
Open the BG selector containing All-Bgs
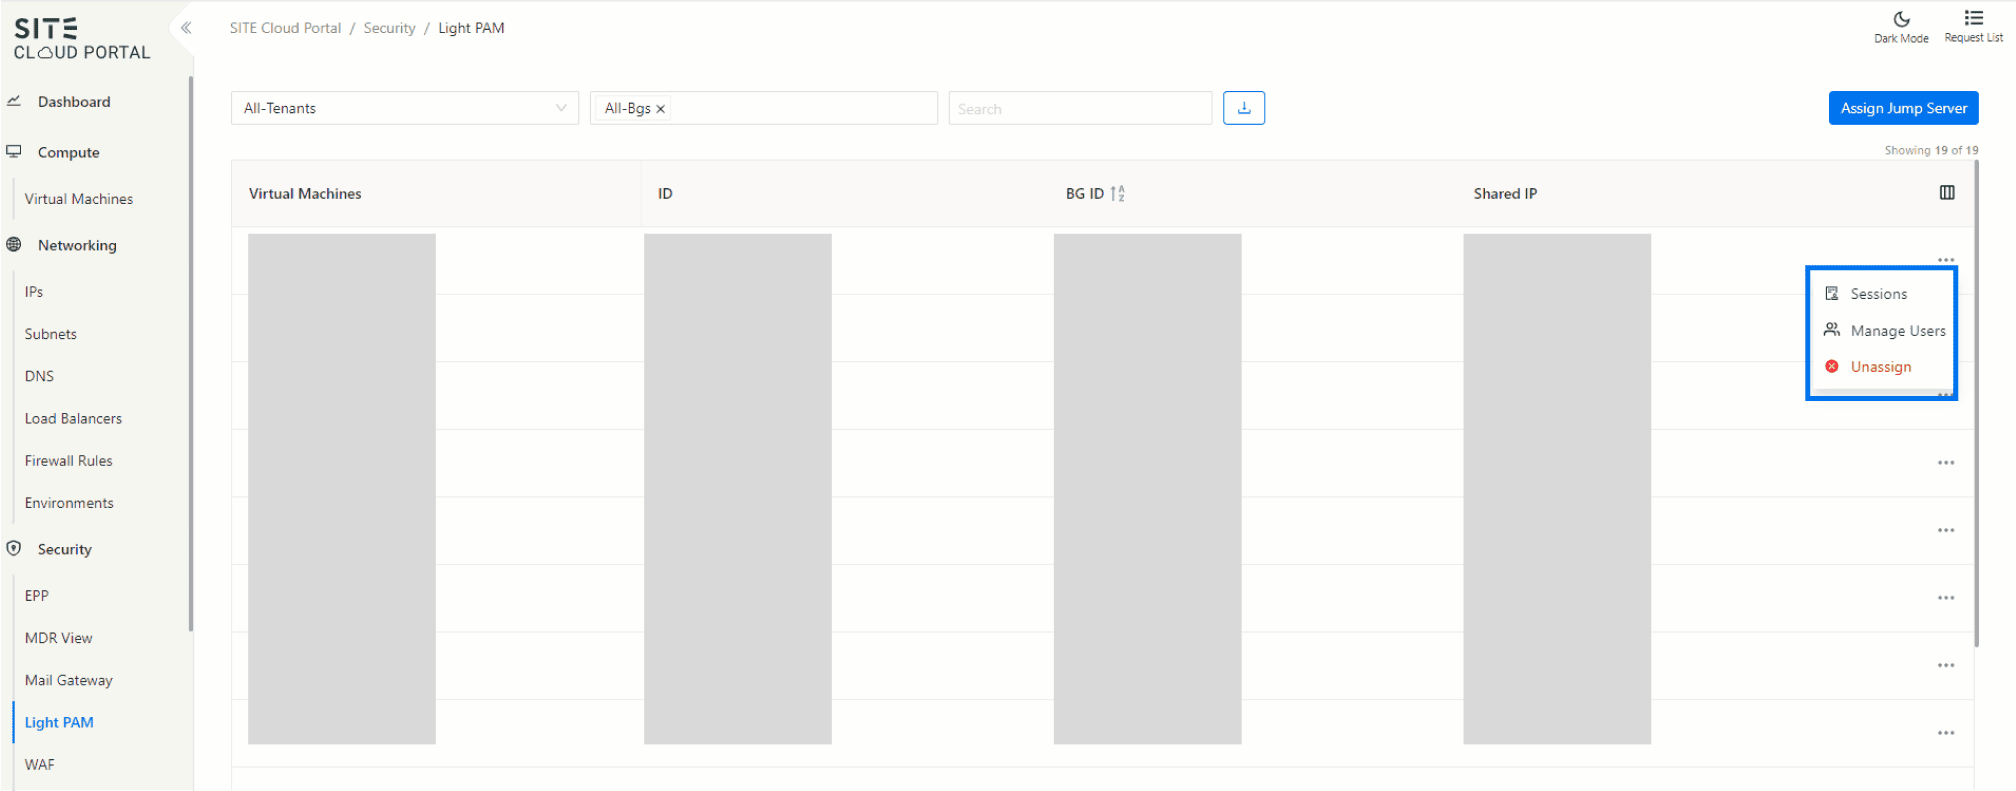pyautogui.click(x=800, y=108)
